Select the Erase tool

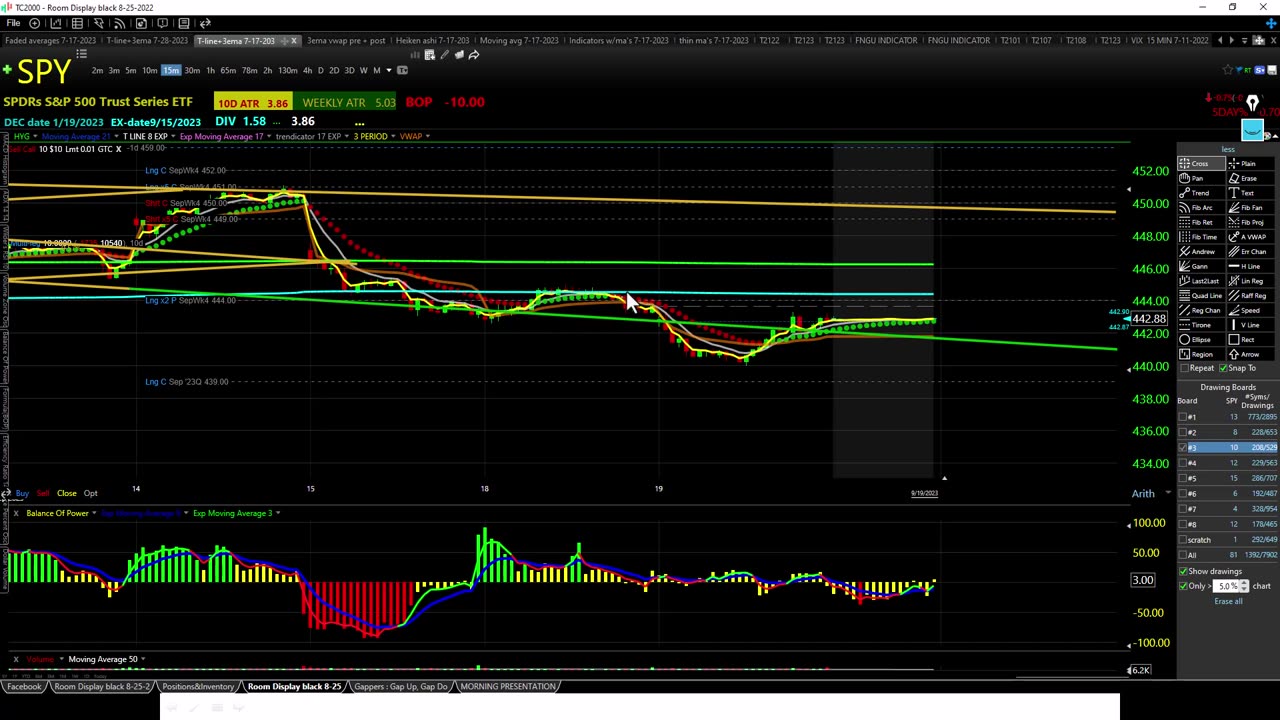coord(1250,178)
